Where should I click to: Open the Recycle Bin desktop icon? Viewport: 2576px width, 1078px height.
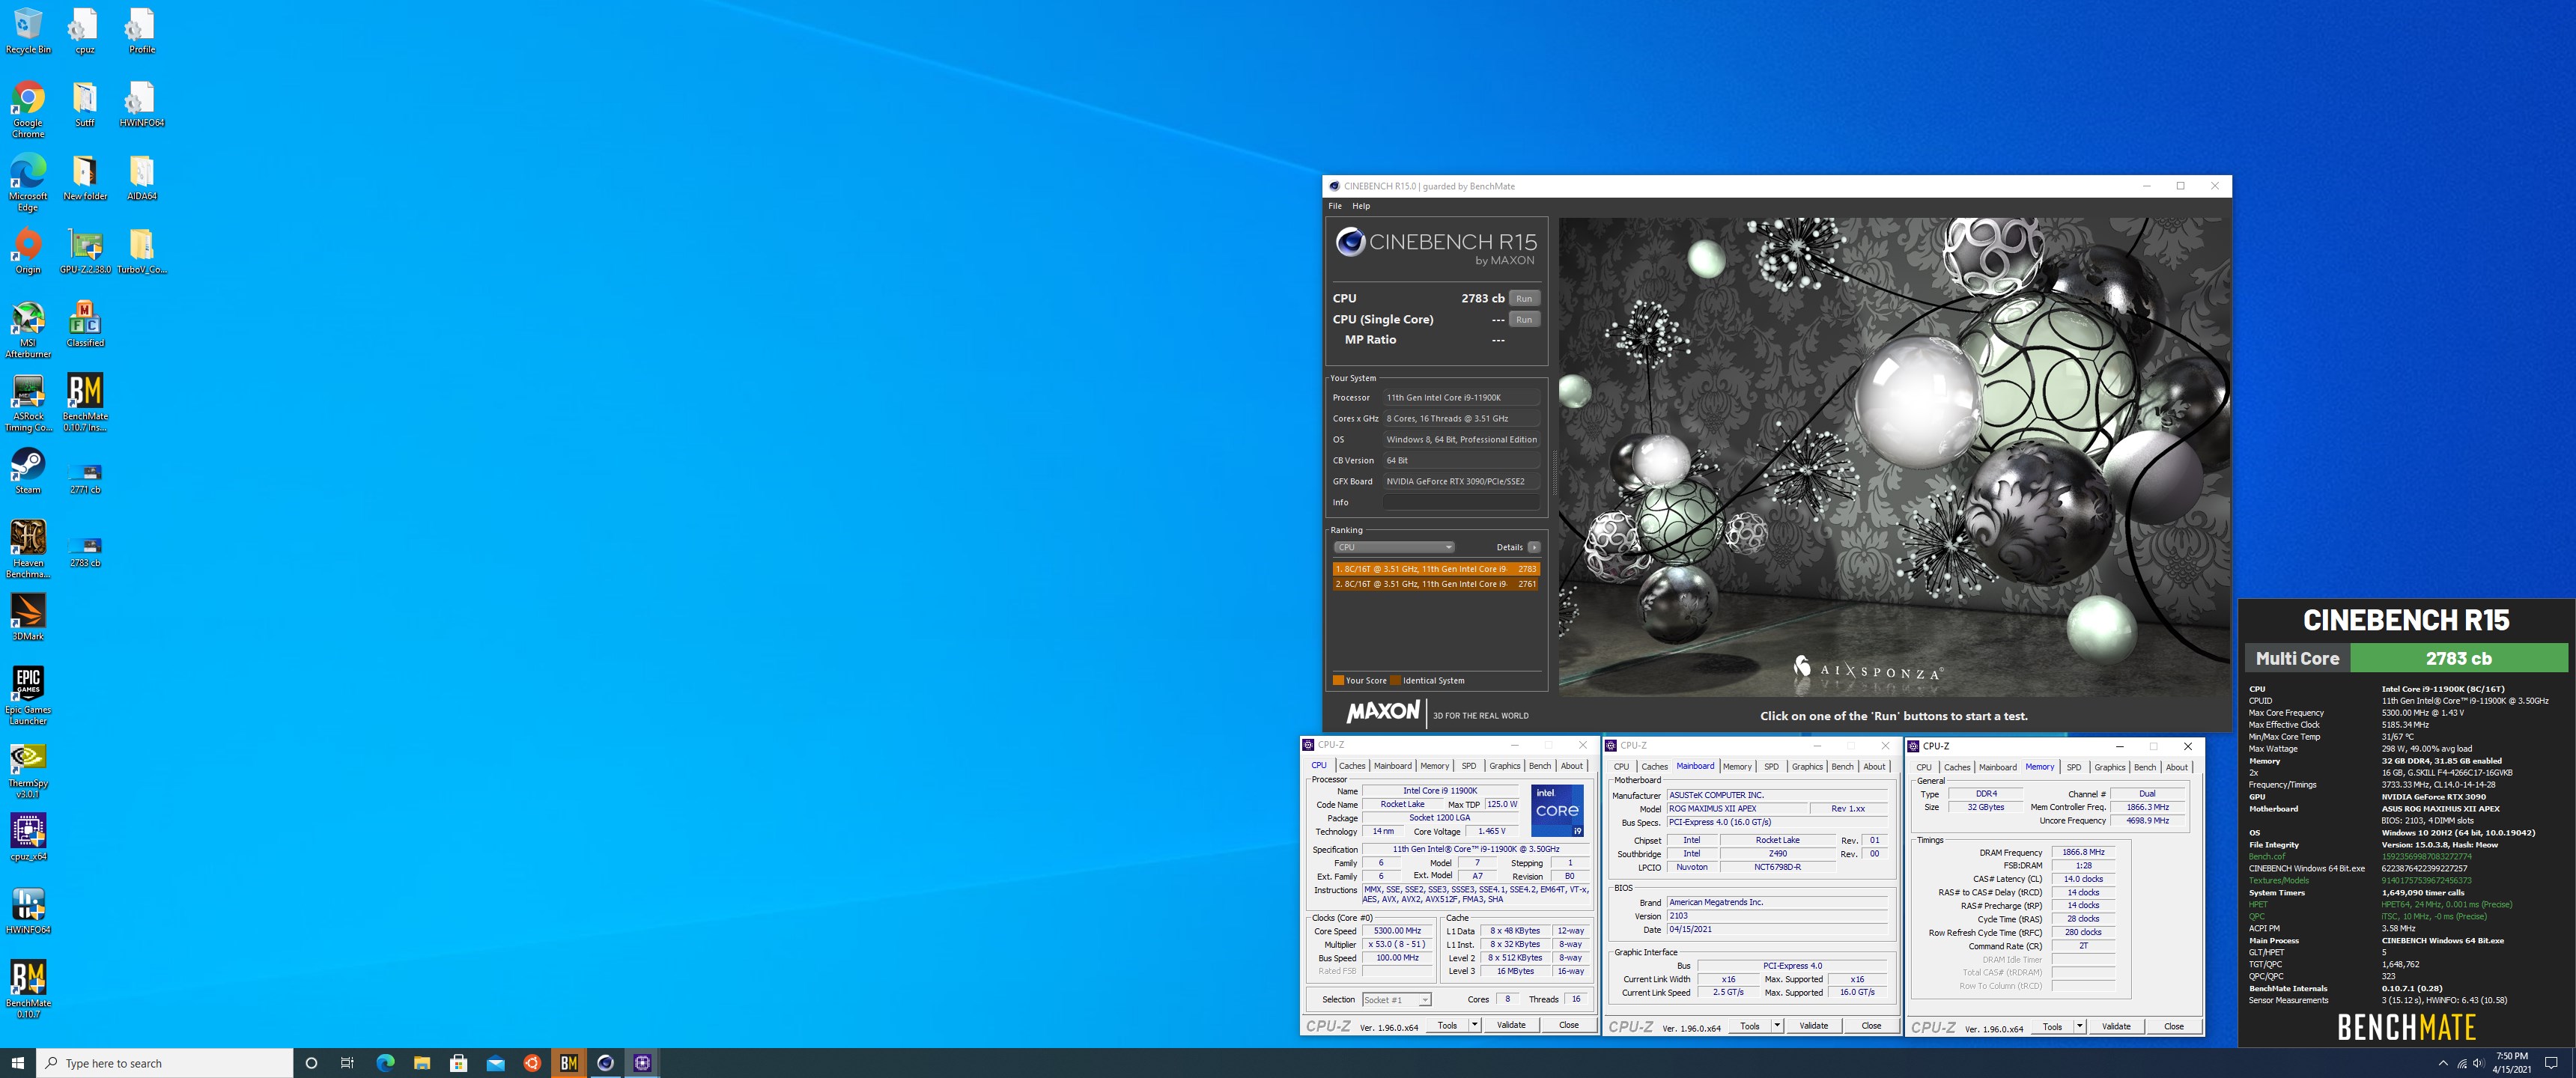click(x=28, y=31)
